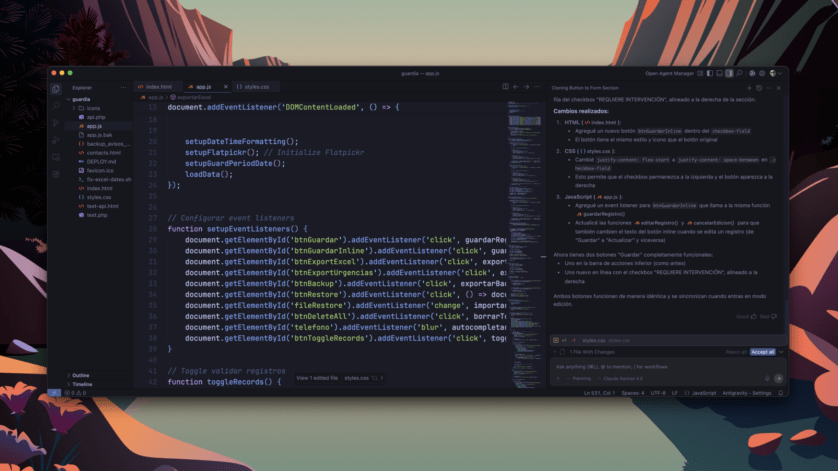Open api.php in explorer
Image resolution: width=838 pixels, height=471 pixels.
coord(96,117)
